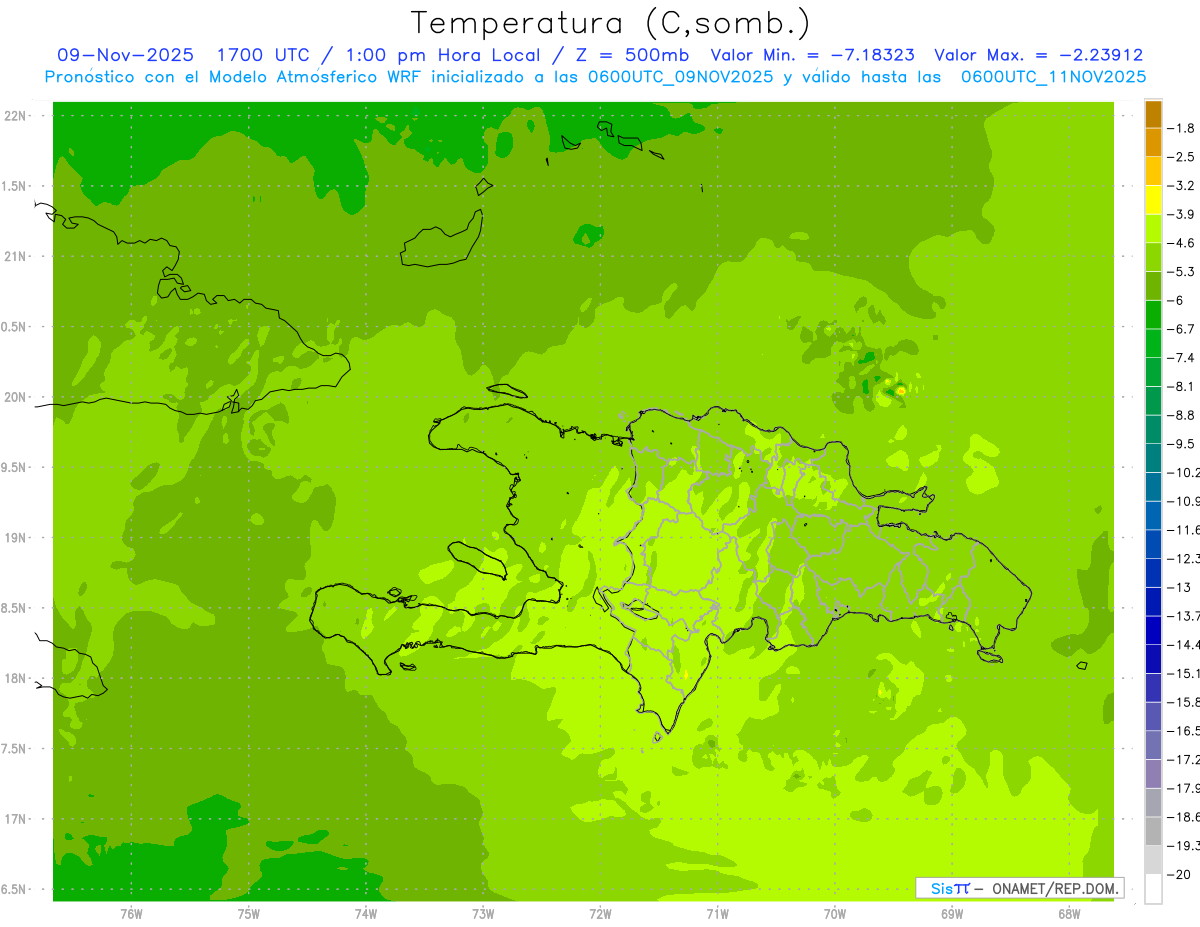Select the '19N' latitude axis label
This screenshot has height=927, width=1200.
click(x=16, y=538)
